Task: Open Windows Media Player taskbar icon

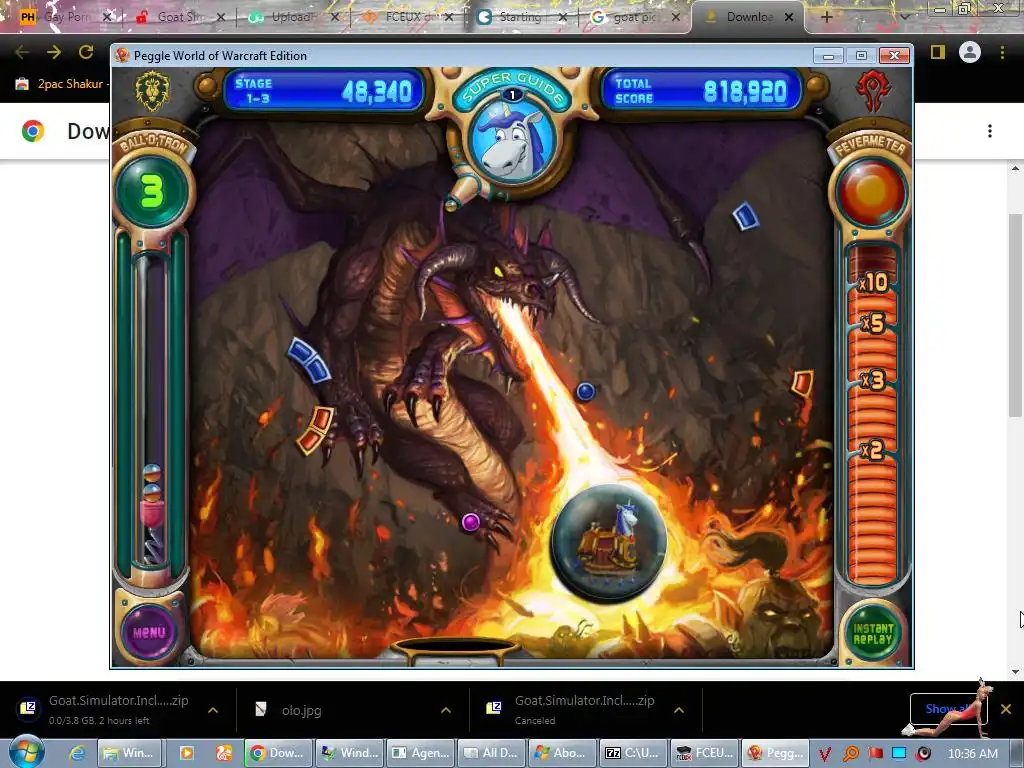Action: click(x=187, y=753)
